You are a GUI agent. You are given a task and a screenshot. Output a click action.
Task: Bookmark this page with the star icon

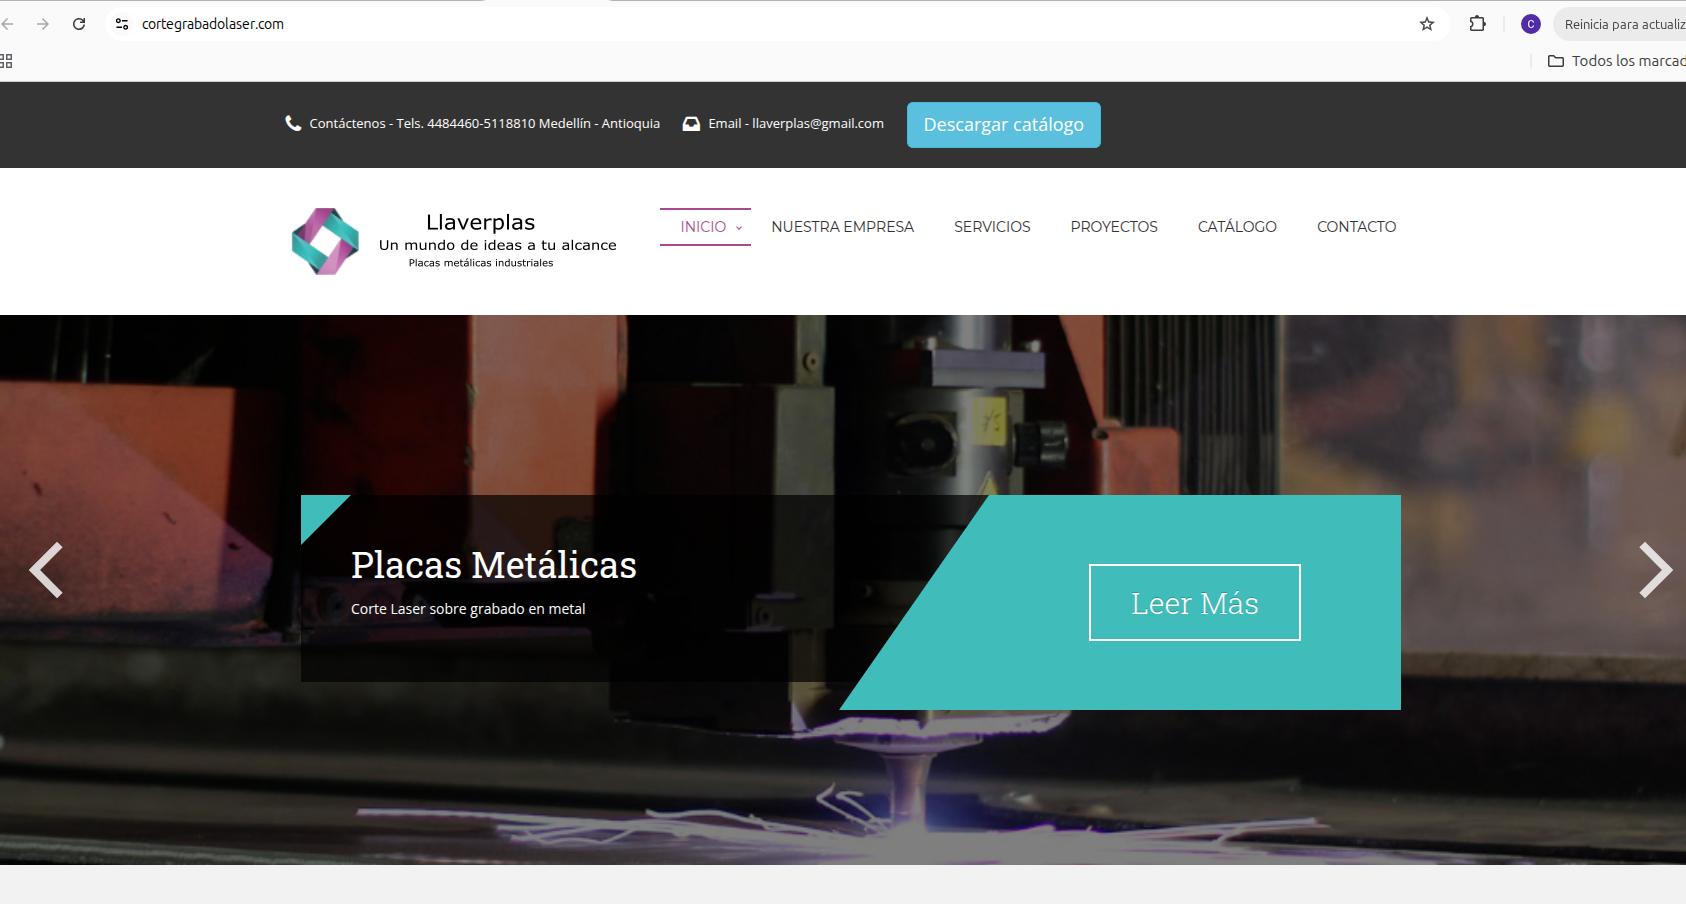tap(1427, 24)
